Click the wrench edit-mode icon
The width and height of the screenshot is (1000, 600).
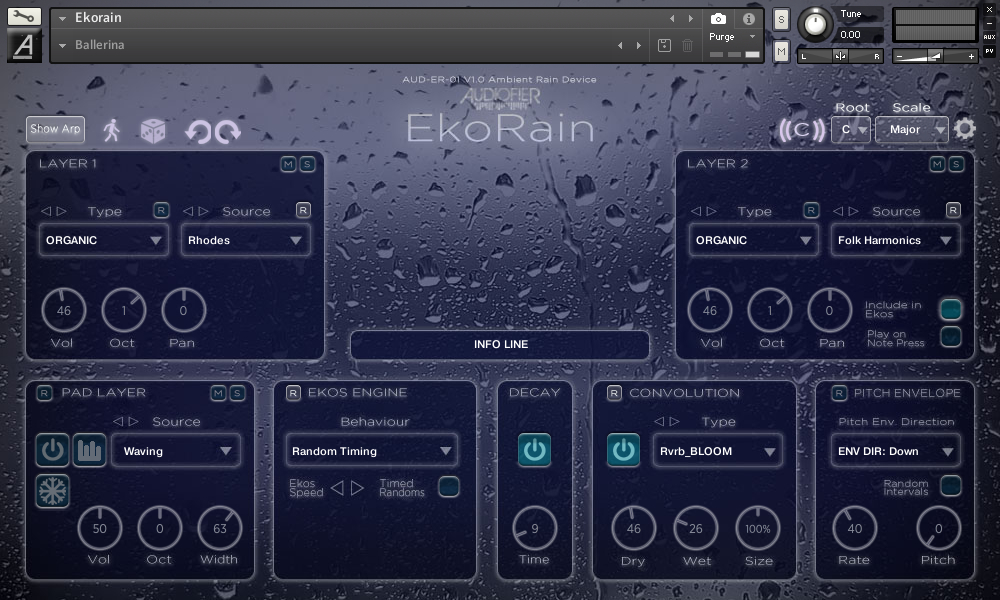24,16
